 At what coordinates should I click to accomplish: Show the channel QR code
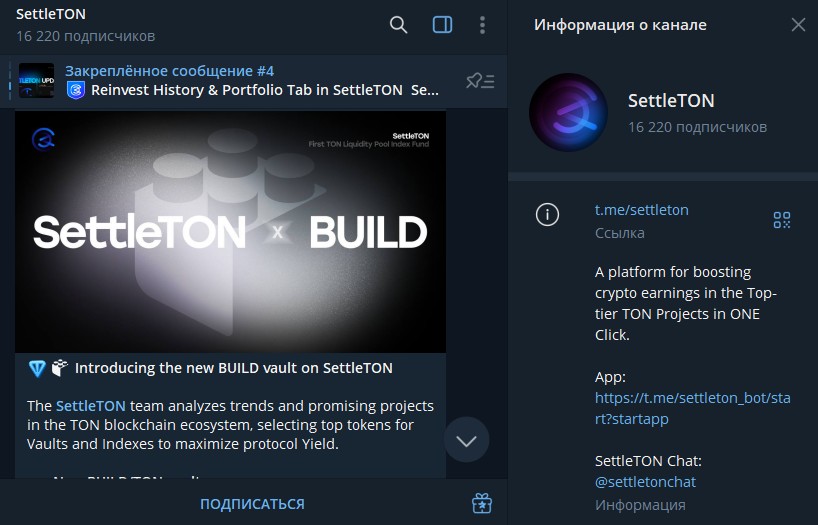tap(781, 220)
